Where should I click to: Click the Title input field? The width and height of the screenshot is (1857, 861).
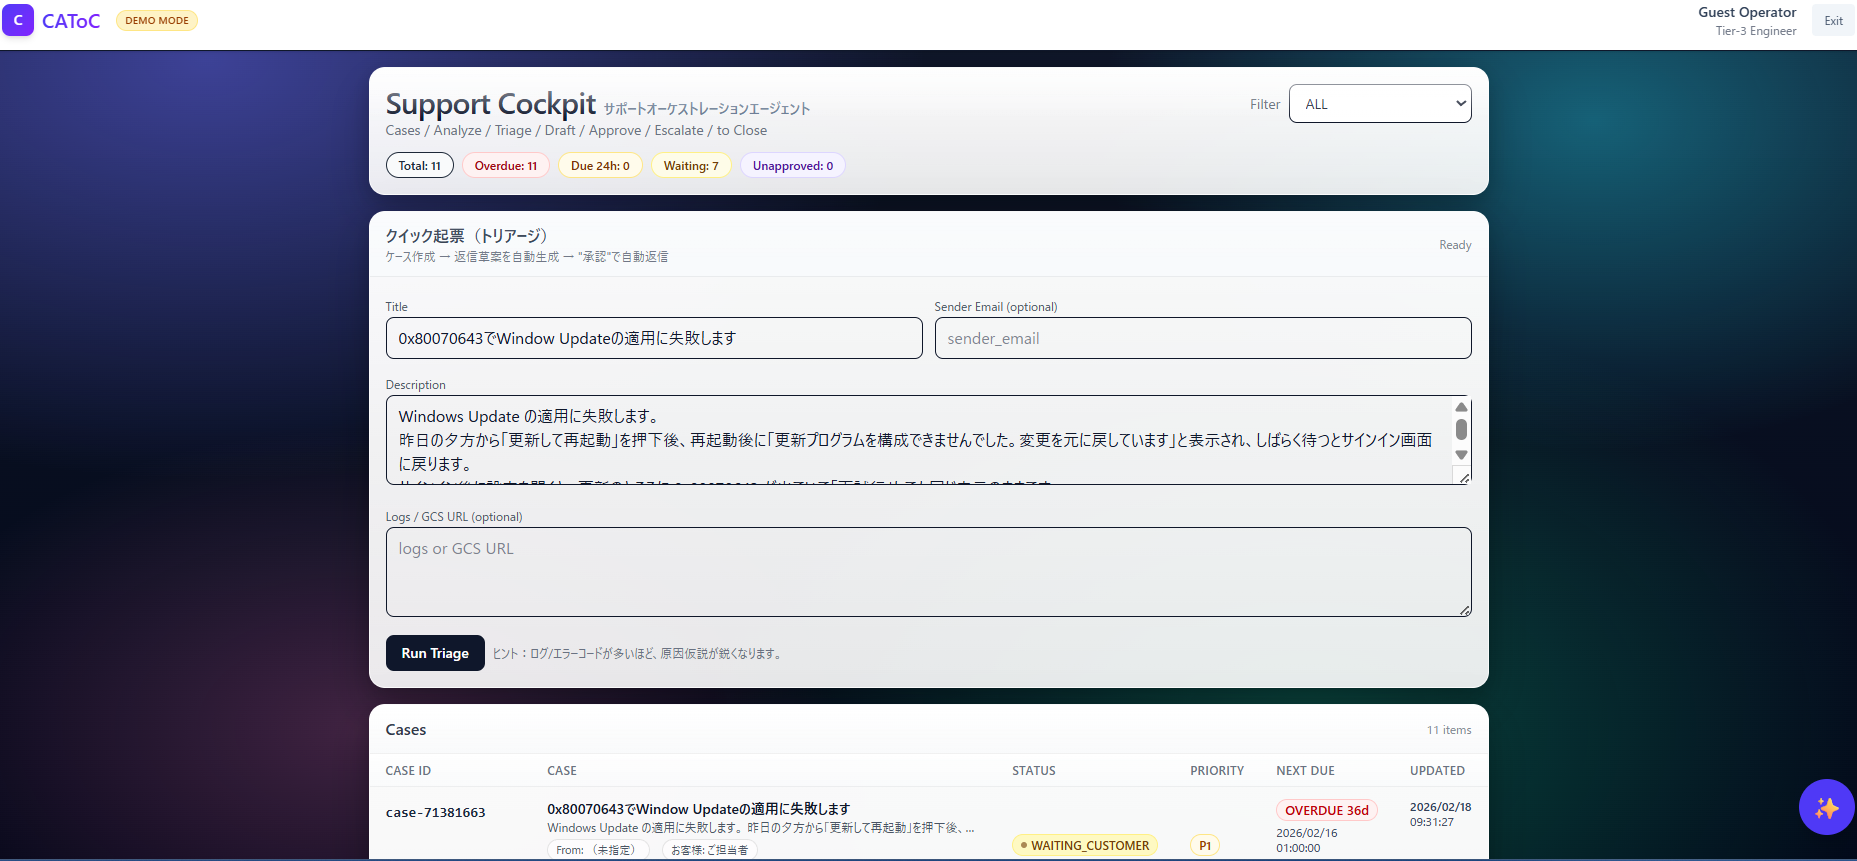click(654, 338)
